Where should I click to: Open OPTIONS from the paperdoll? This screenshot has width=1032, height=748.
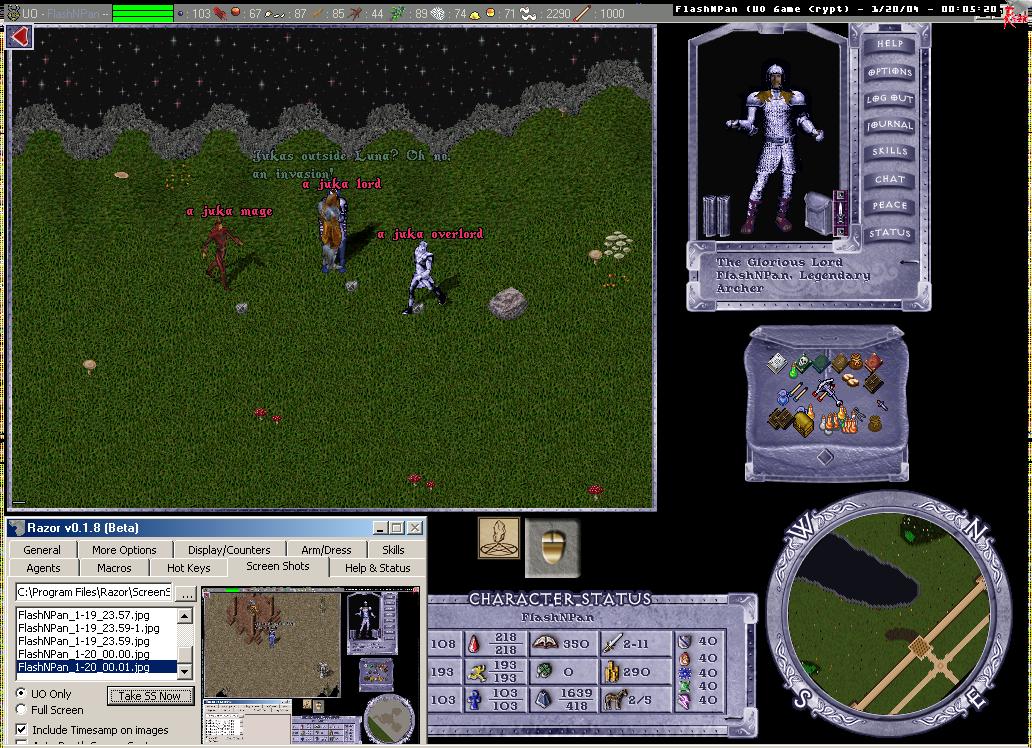pos(889,72)
